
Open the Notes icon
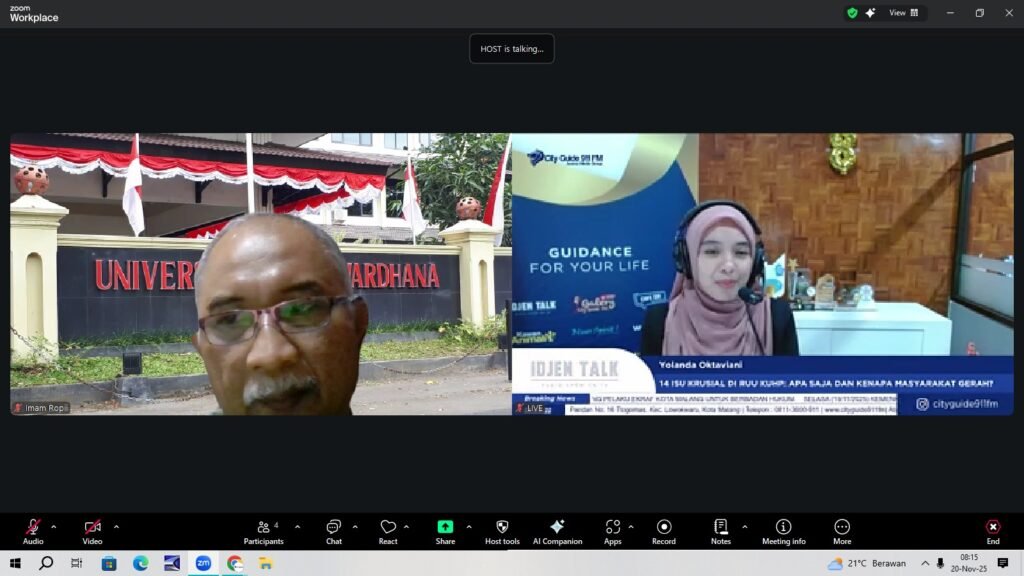721,528
